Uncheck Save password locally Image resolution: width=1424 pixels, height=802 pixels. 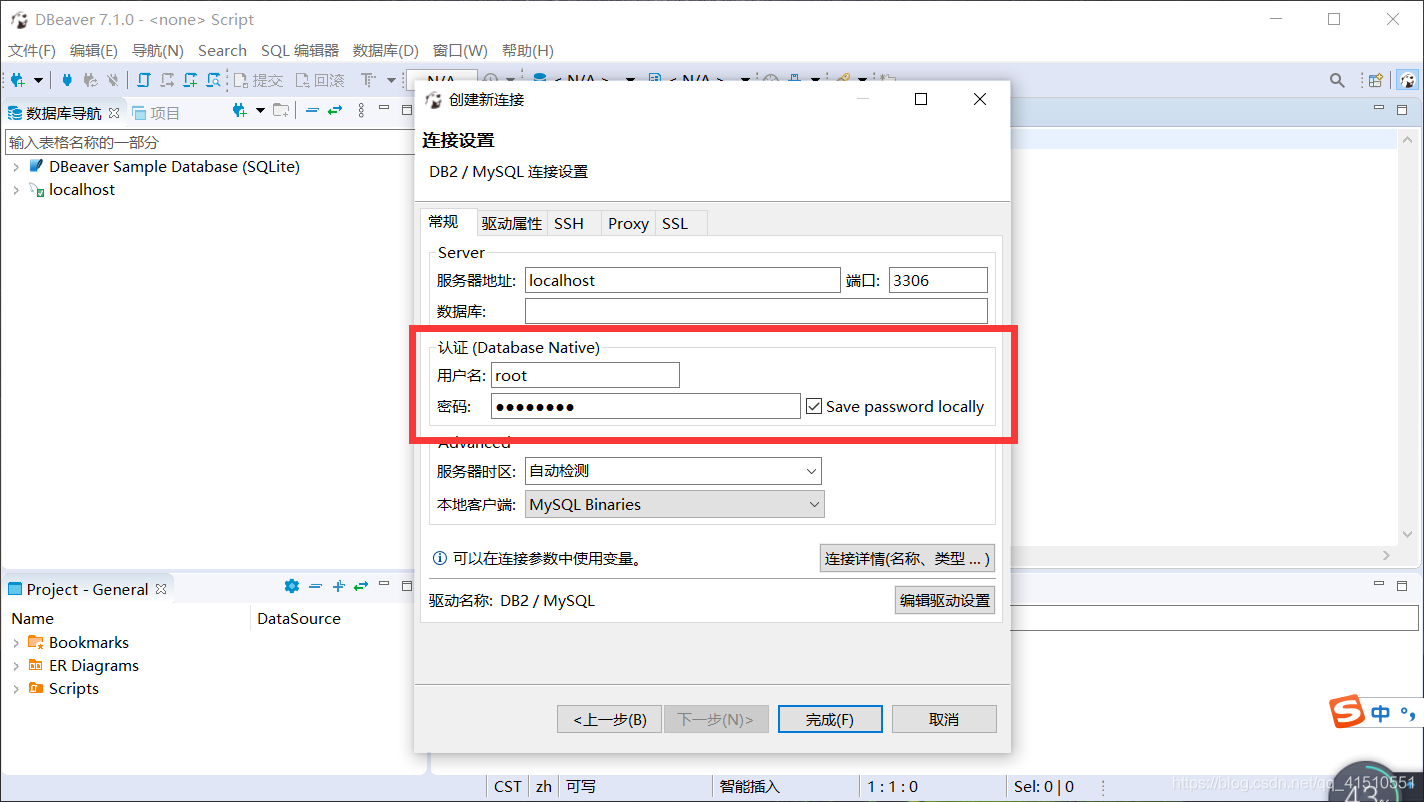(814, 406)
